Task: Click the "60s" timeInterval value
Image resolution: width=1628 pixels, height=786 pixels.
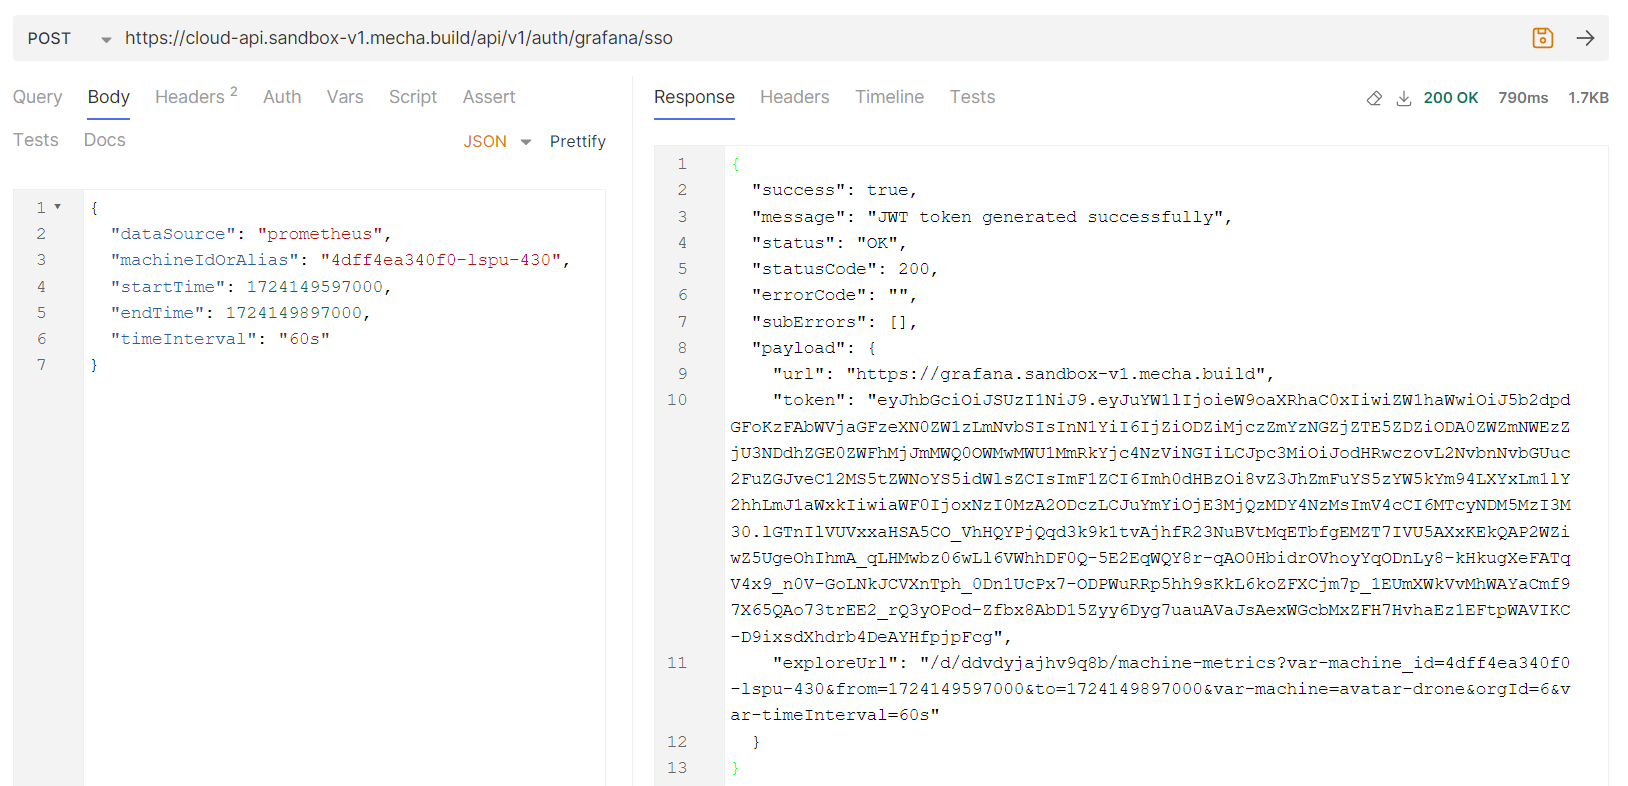Action: [304, 339]
